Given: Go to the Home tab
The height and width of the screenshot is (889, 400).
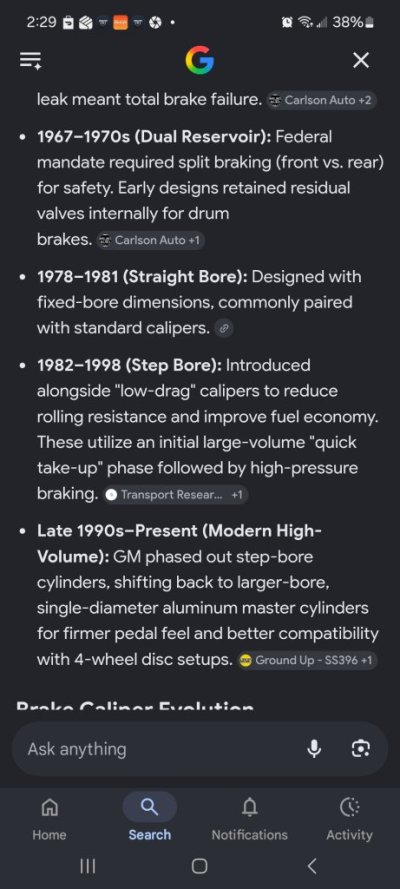Looking at the screenshot, I should 49,819.
